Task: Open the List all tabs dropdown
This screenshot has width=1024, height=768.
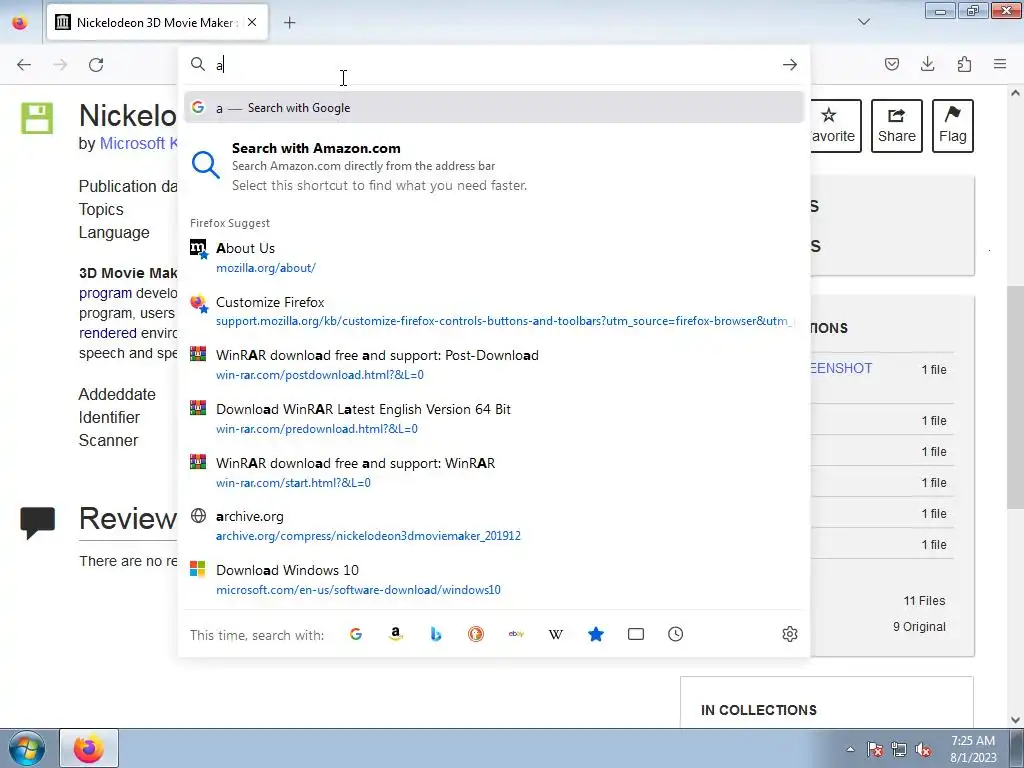Action: pos(863,22)
